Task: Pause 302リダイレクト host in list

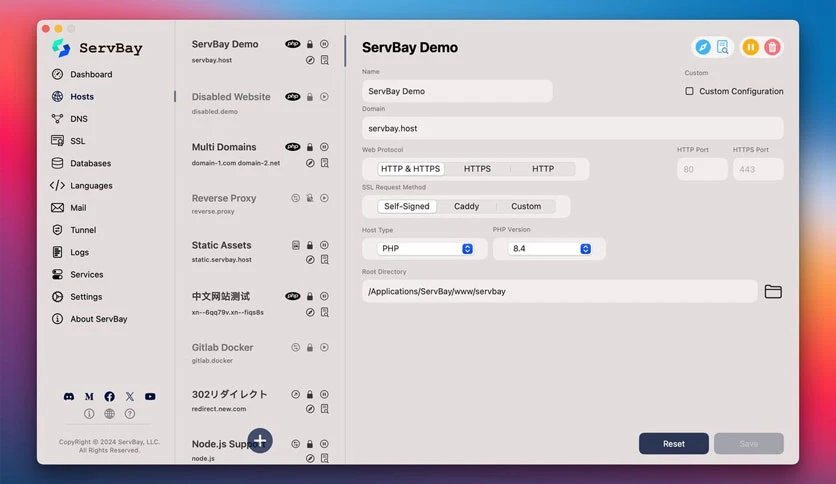Action: coord(324,394)
